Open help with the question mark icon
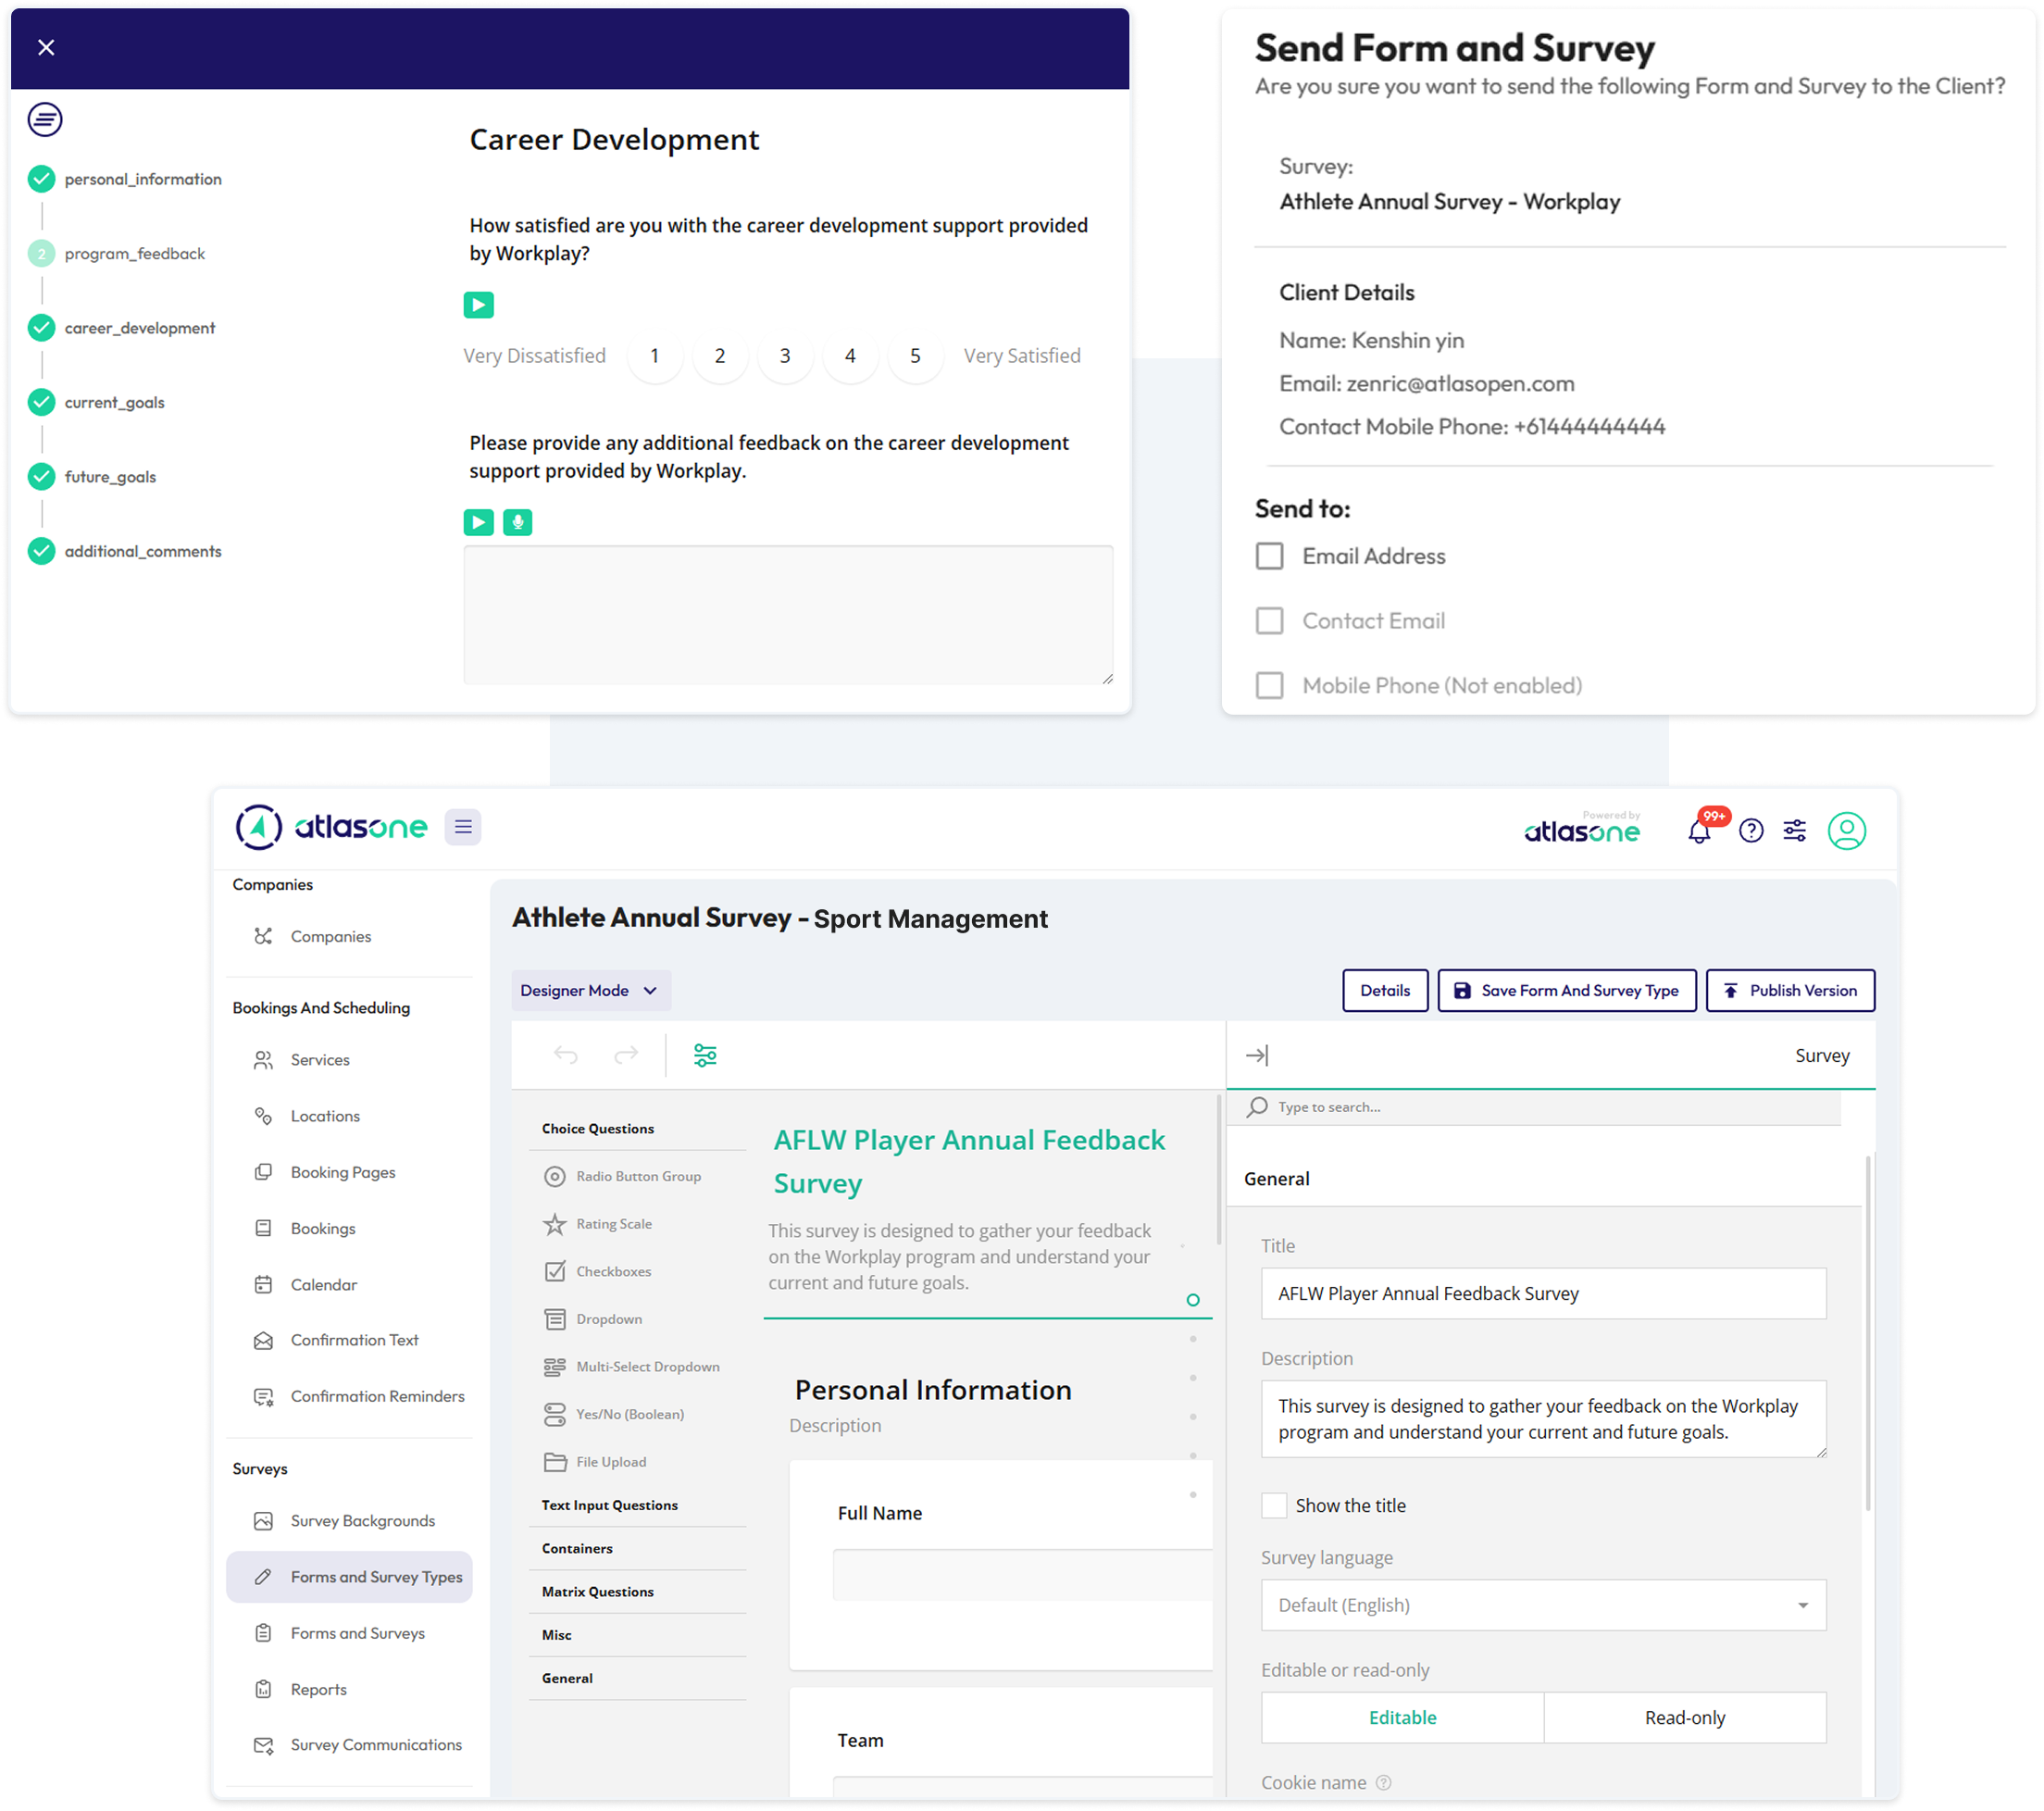The height and width of the screenshot is (1811, 2044). [1751, 831]
